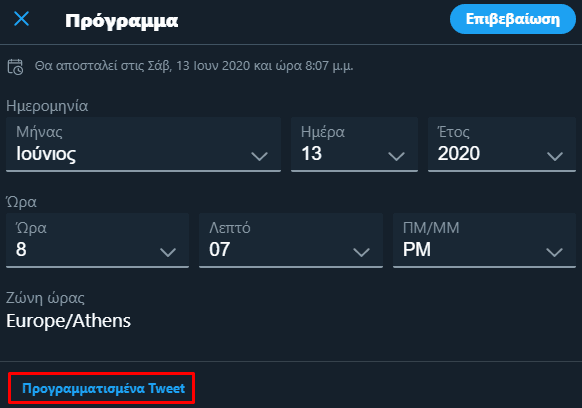The image size is (582, 408).
Task: Click the Europe/Athens time zone text
Action: [x=69, y=321]
